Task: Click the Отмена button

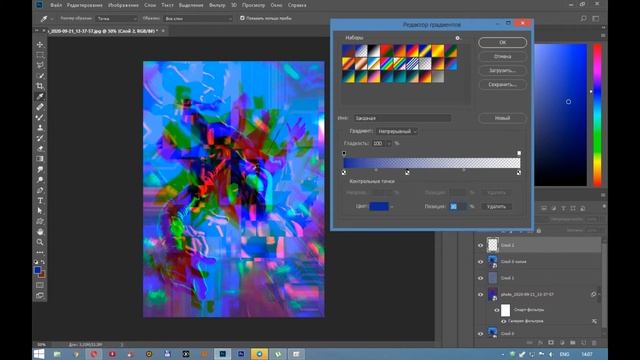Action: point(502,56)
